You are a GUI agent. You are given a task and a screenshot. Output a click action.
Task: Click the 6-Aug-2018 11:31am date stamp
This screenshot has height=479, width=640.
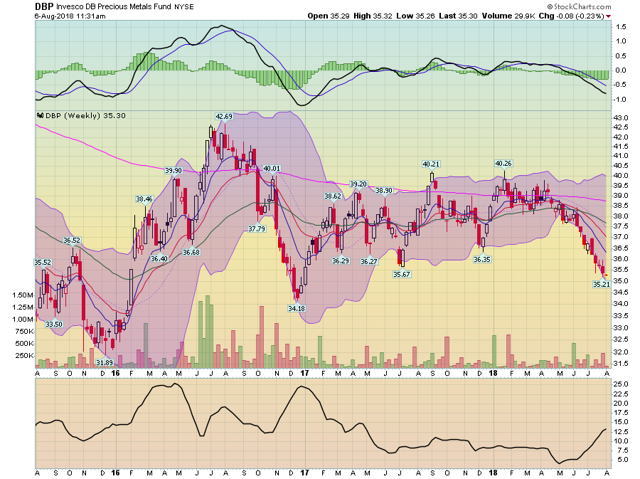click(70, 16)
